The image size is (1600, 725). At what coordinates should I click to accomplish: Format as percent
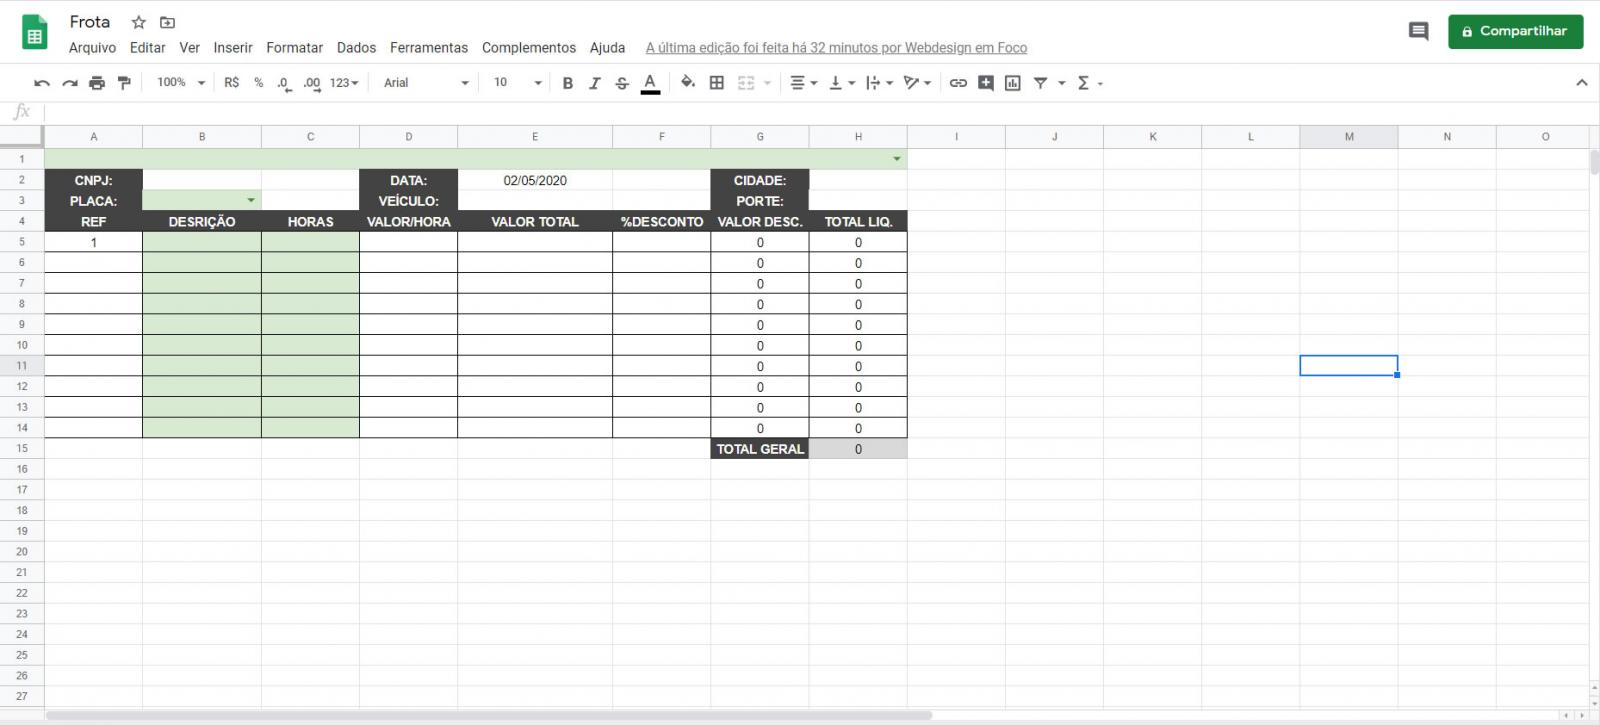[x=259, y=83]
